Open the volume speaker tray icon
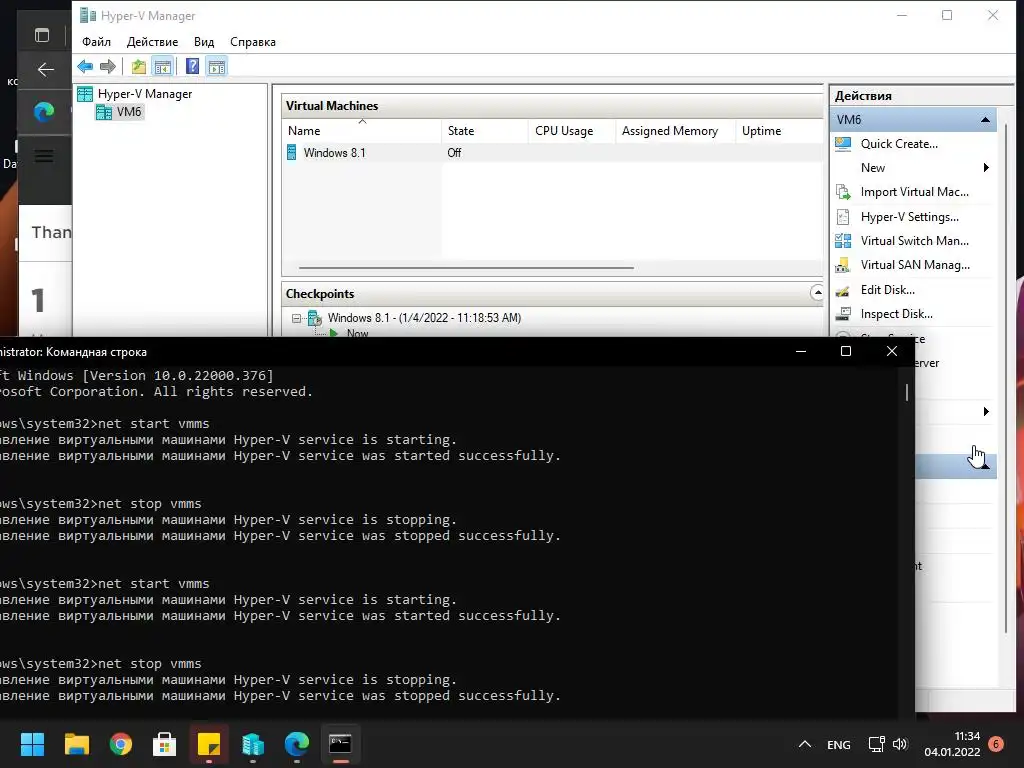 (900, 744)
